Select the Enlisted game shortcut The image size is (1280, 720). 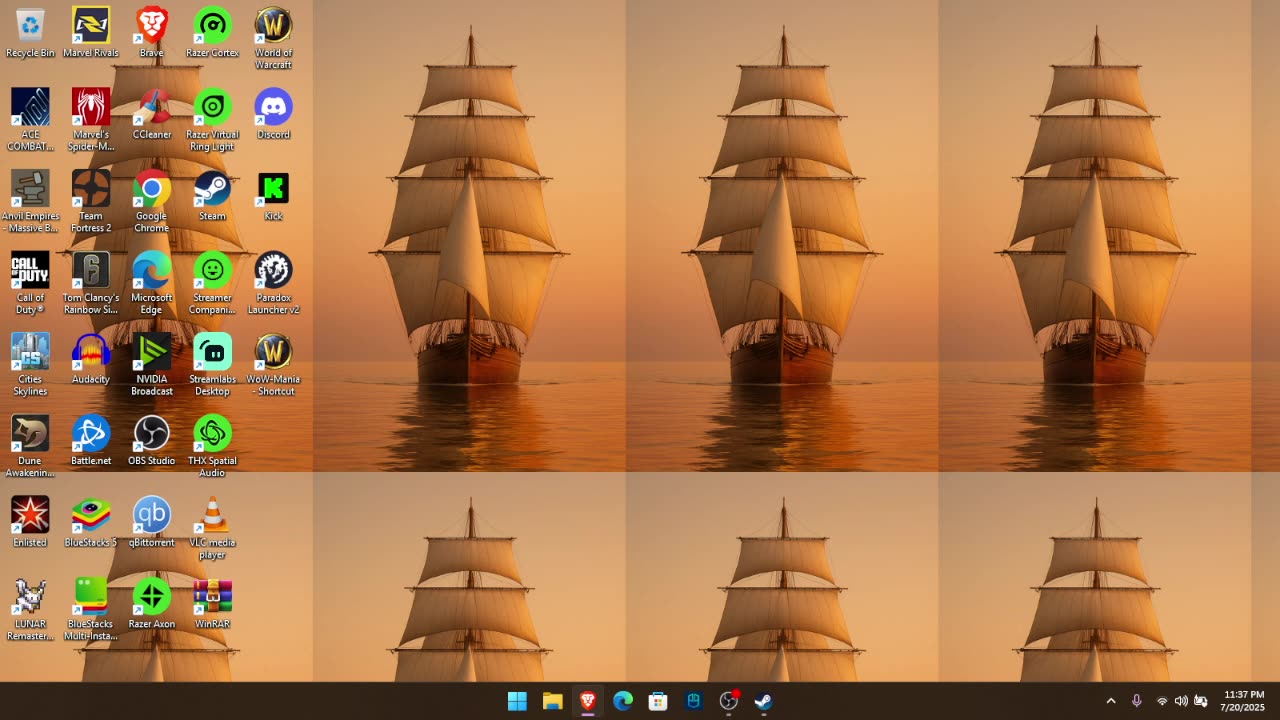point(30,522)
